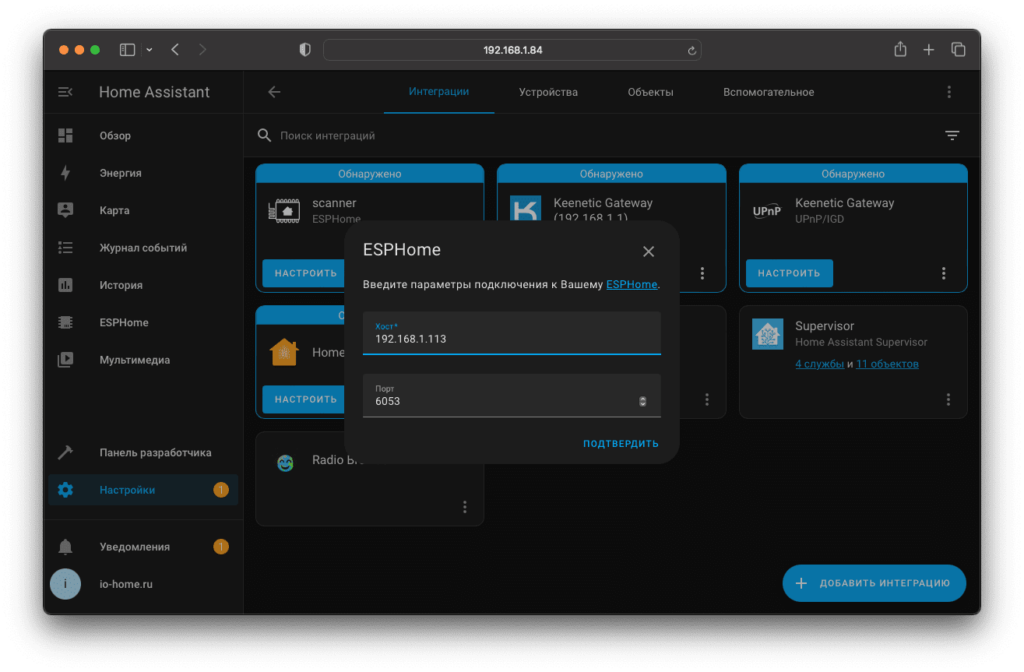
Task: Open the page overflow menu beside Вспомогательное
Action: 949,92
